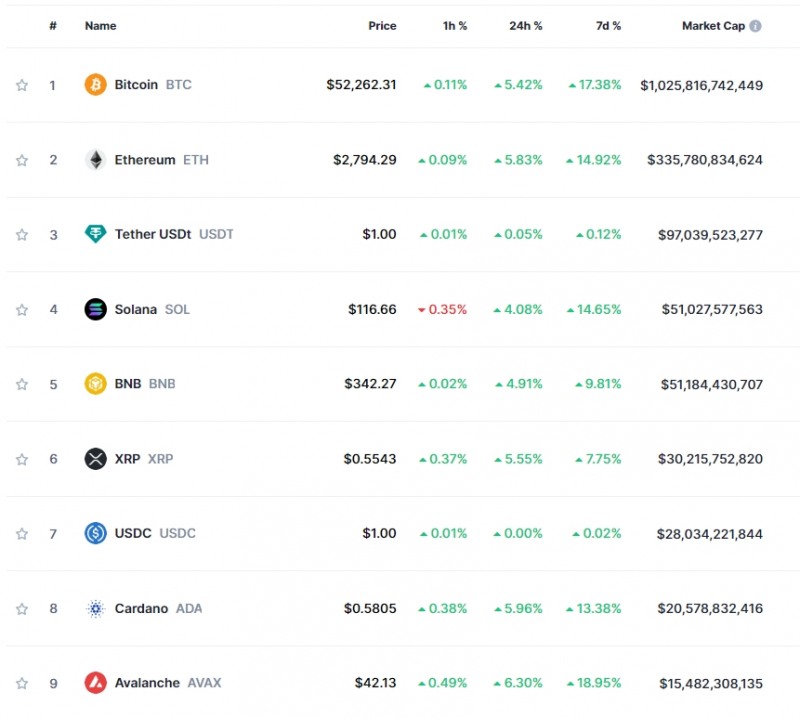Toggle the watchlist star for Solana
Image resolution: width=800 pixels, height=718 pixels.
(22, 310)
